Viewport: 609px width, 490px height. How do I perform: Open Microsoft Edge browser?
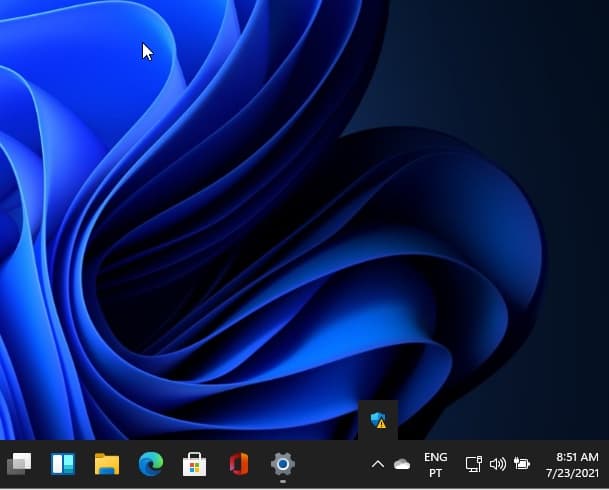pyautogui.click(x=151, y=464)
